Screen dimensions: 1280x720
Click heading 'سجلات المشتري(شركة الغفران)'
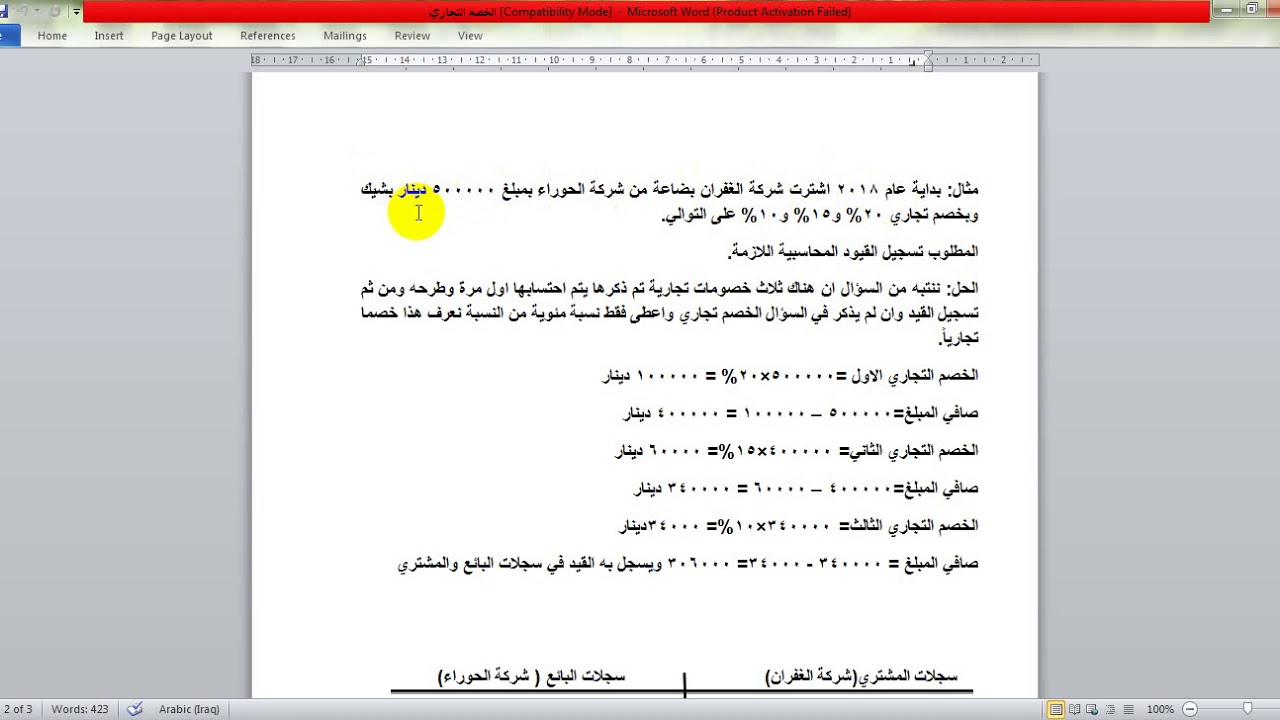862,677
